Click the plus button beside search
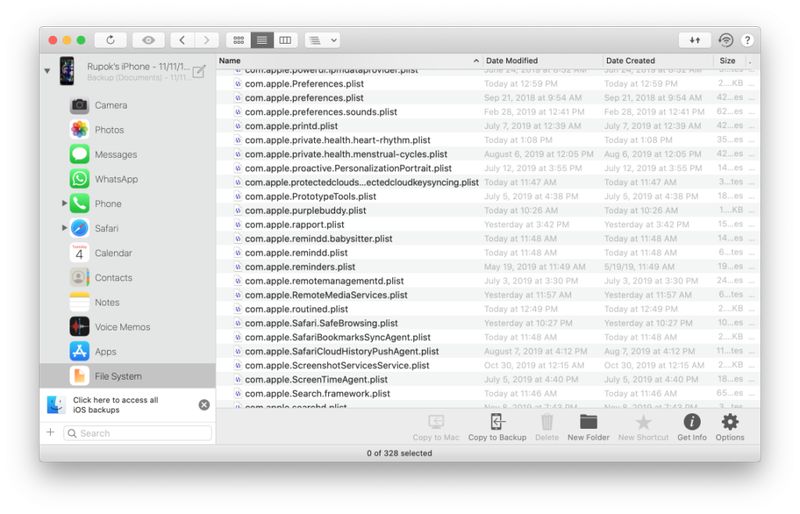 [x=51, y=432]
